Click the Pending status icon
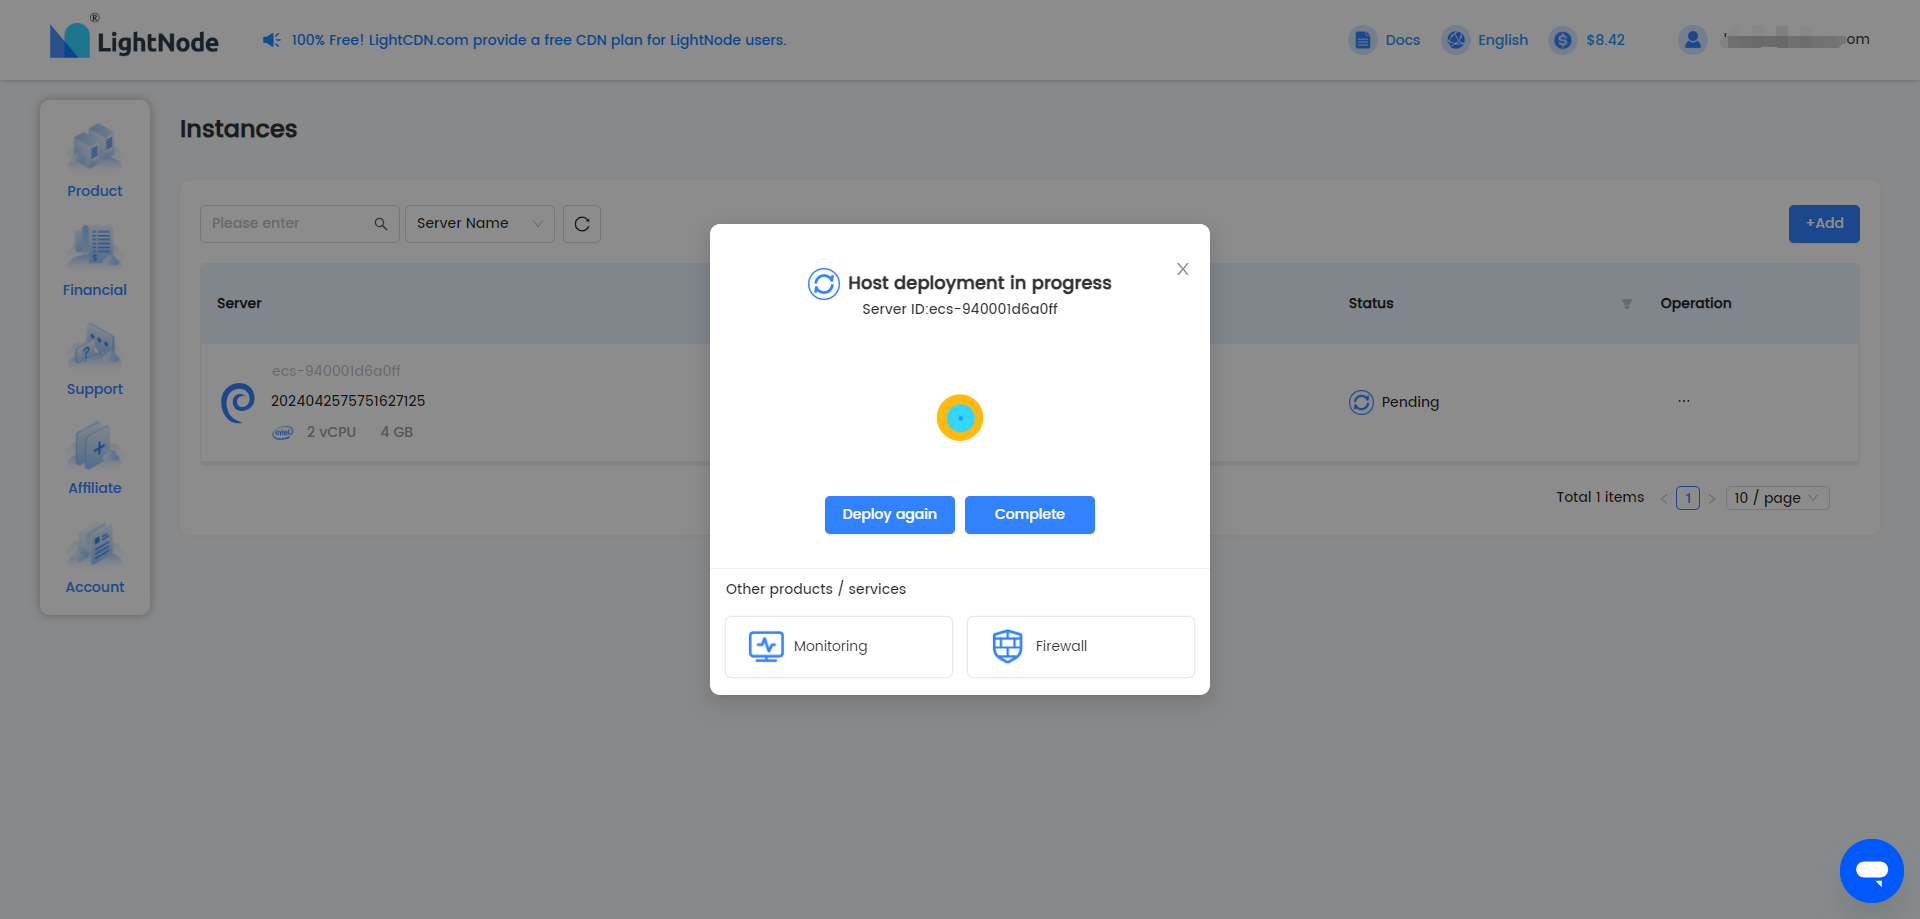The height and width of the screenshot is (919, 1920). click(x=1361, y=402)
